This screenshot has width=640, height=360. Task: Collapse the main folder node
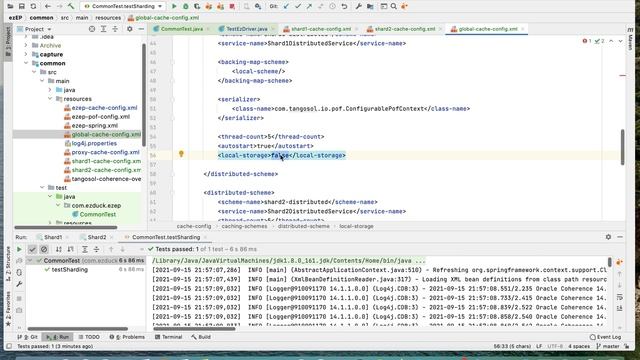click(42, 81)
